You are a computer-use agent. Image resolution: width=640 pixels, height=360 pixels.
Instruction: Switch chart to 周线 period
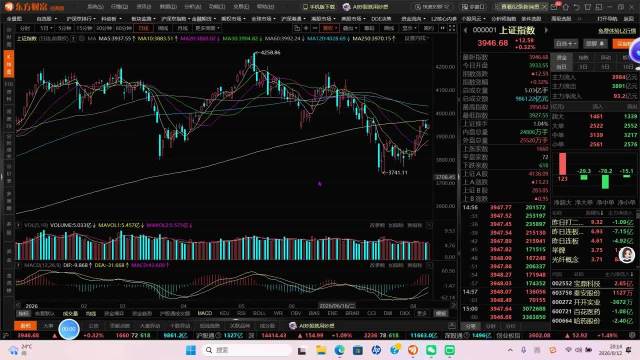coord(163,28)
